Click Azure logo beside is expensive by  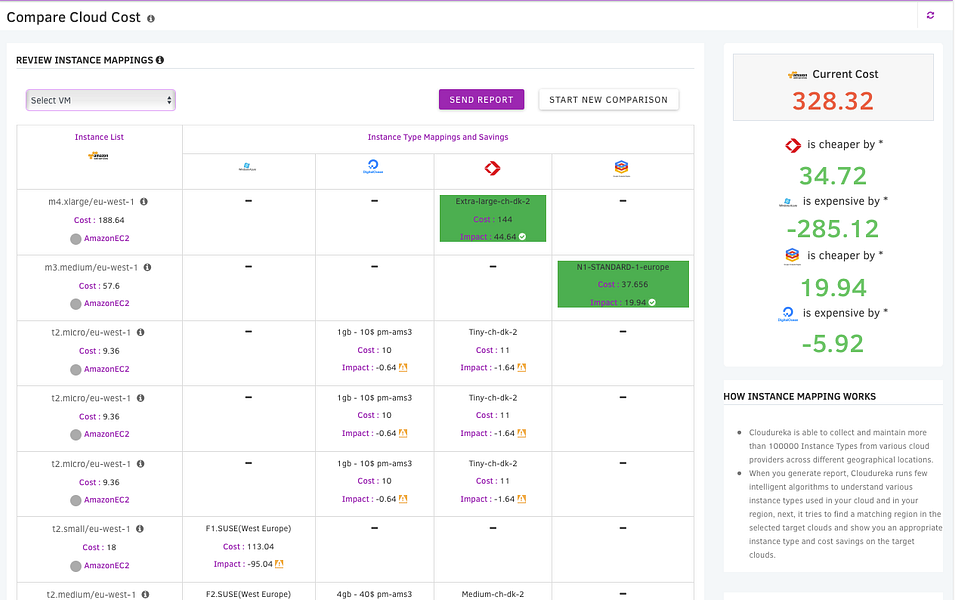coord(788,202)
